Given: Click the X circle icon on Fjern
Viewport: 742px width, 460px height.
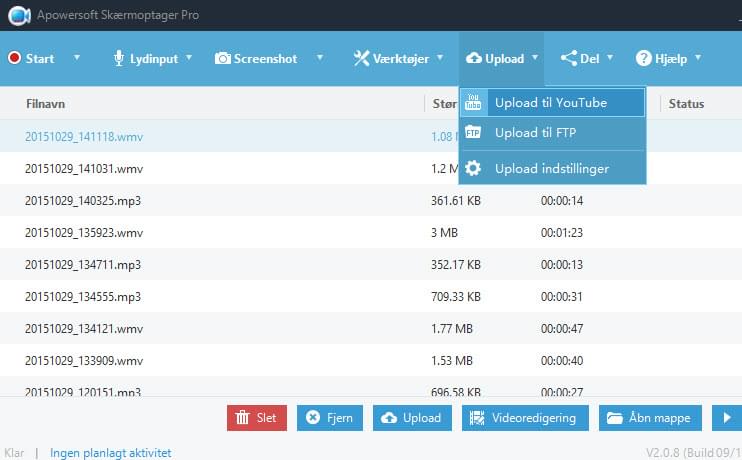Looking at the screenshot, I should click(x=313, y=417).
